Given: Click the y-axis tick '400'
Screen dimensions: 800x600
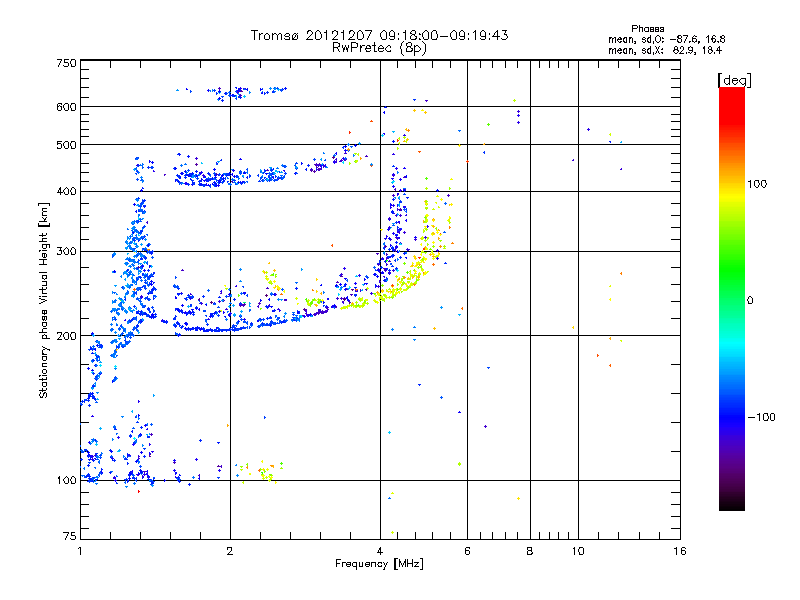Looking at the screenshot, I should 66,191.
